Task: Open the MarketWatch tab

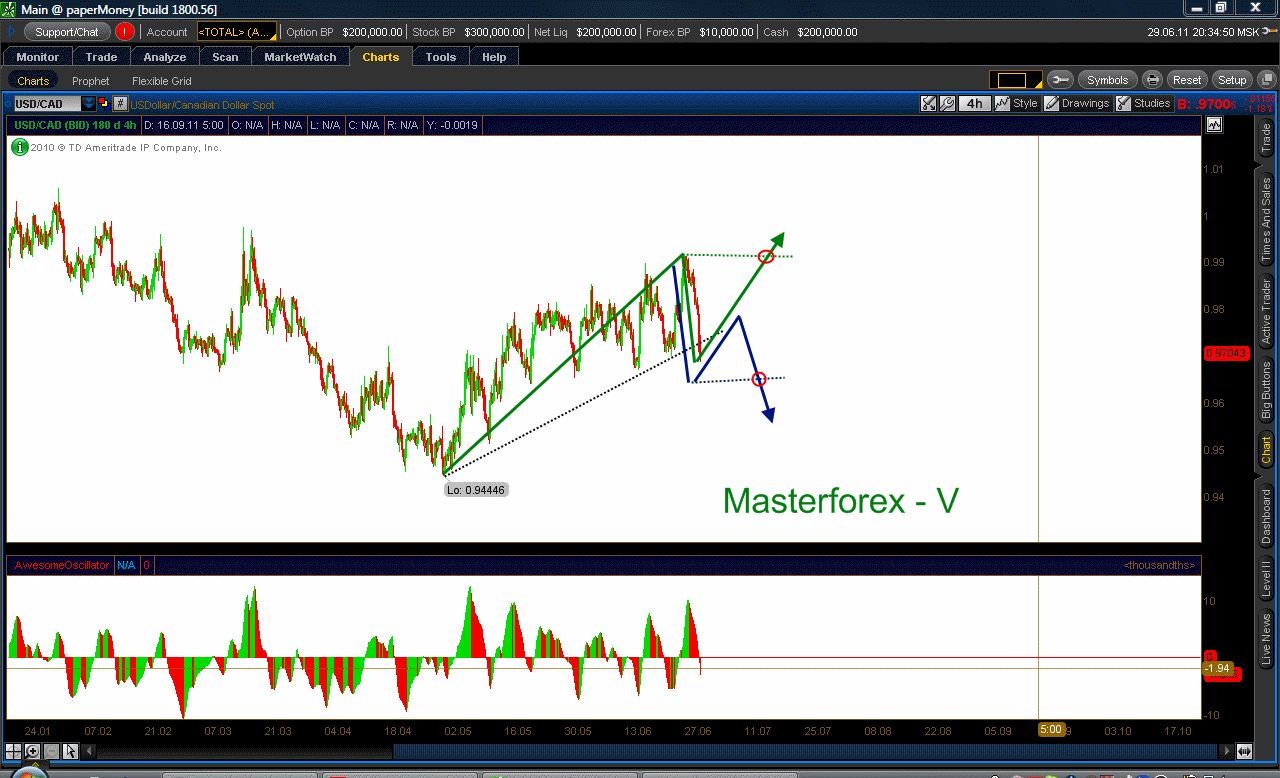Action: coord(301,57)
